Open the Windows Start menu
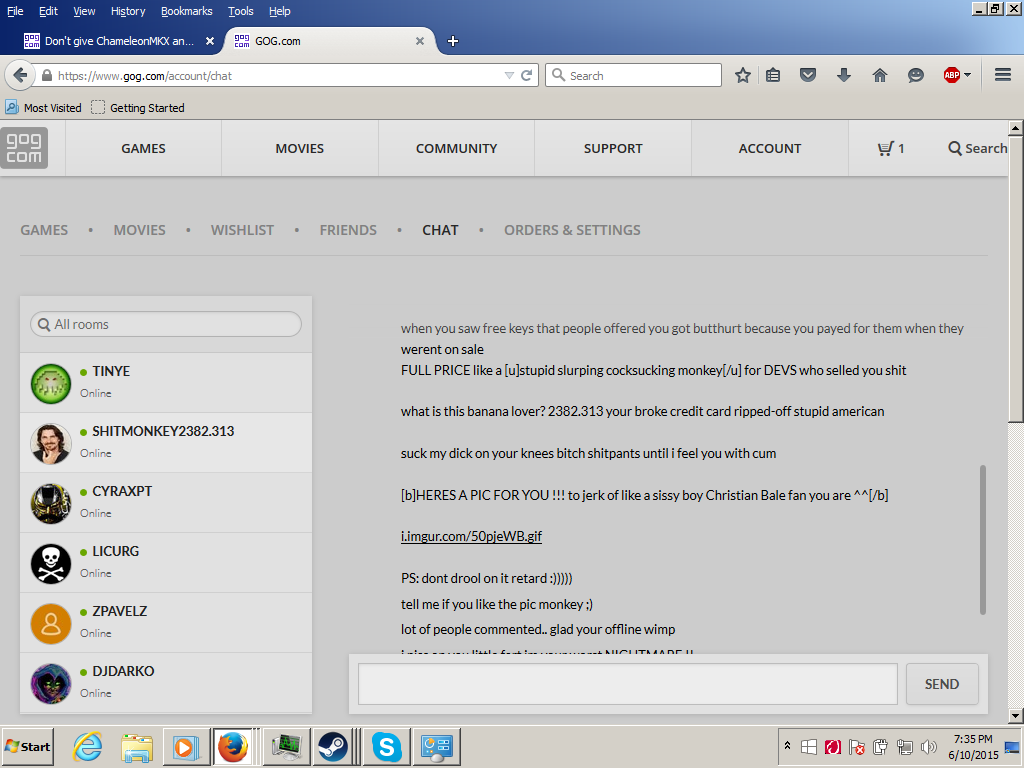The width and height of the screenshot is (1024, 768). point(27,746)
